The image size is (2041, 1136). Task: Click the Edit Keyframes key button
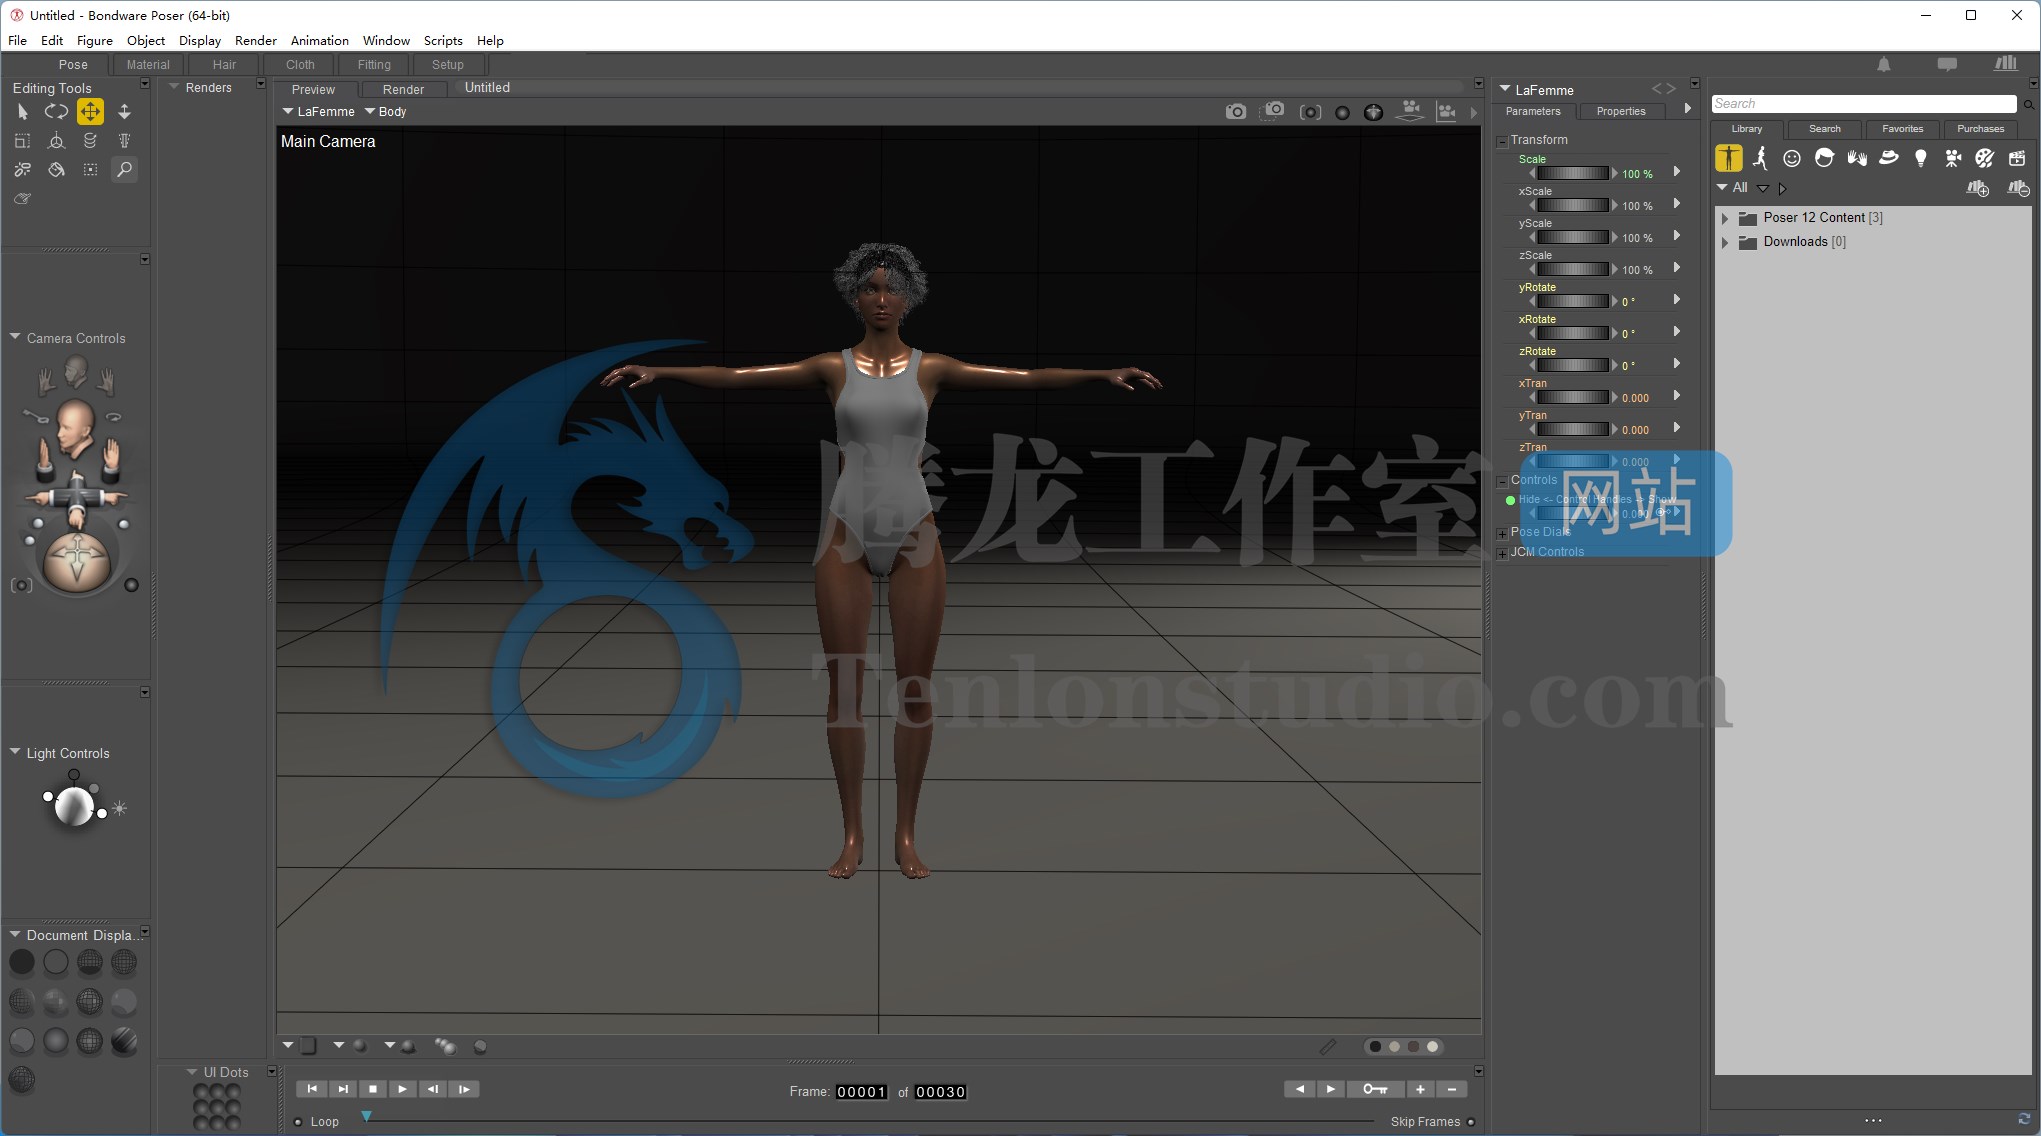click(1375, 1089)
